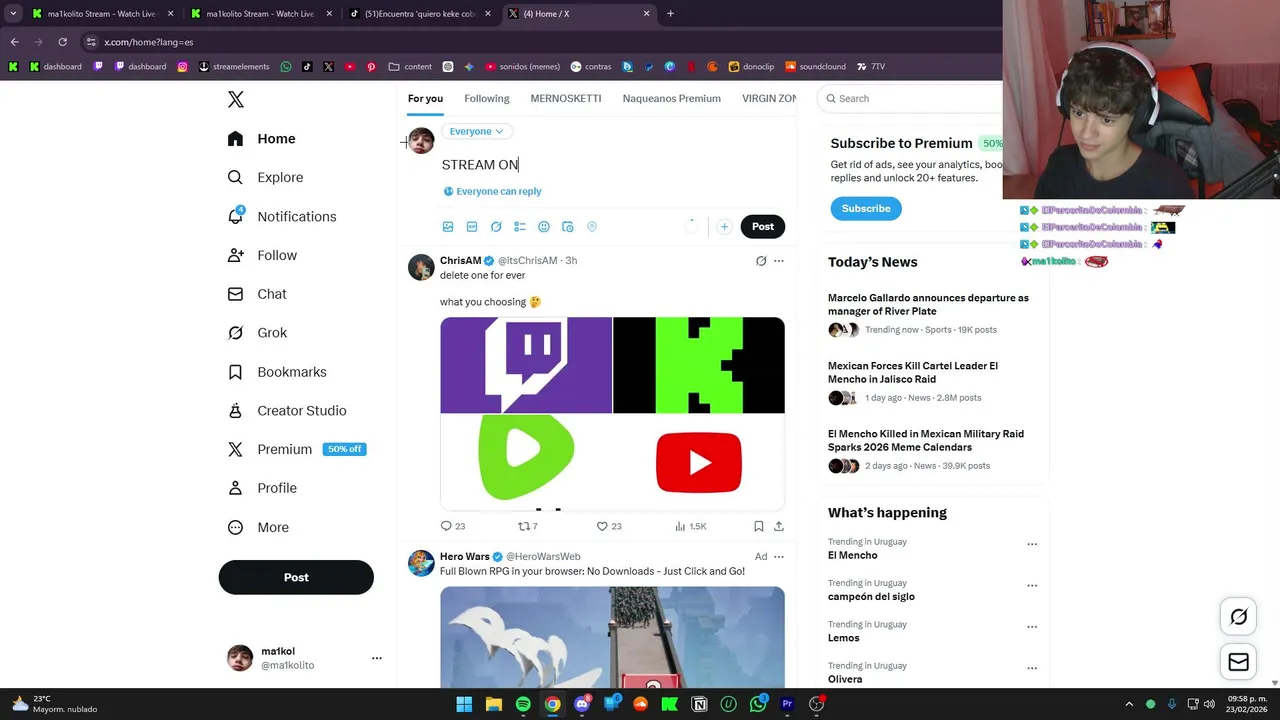Open options for Lemos trend
This screenshot has height=720, width=1280.
(x=1032, y=627)
